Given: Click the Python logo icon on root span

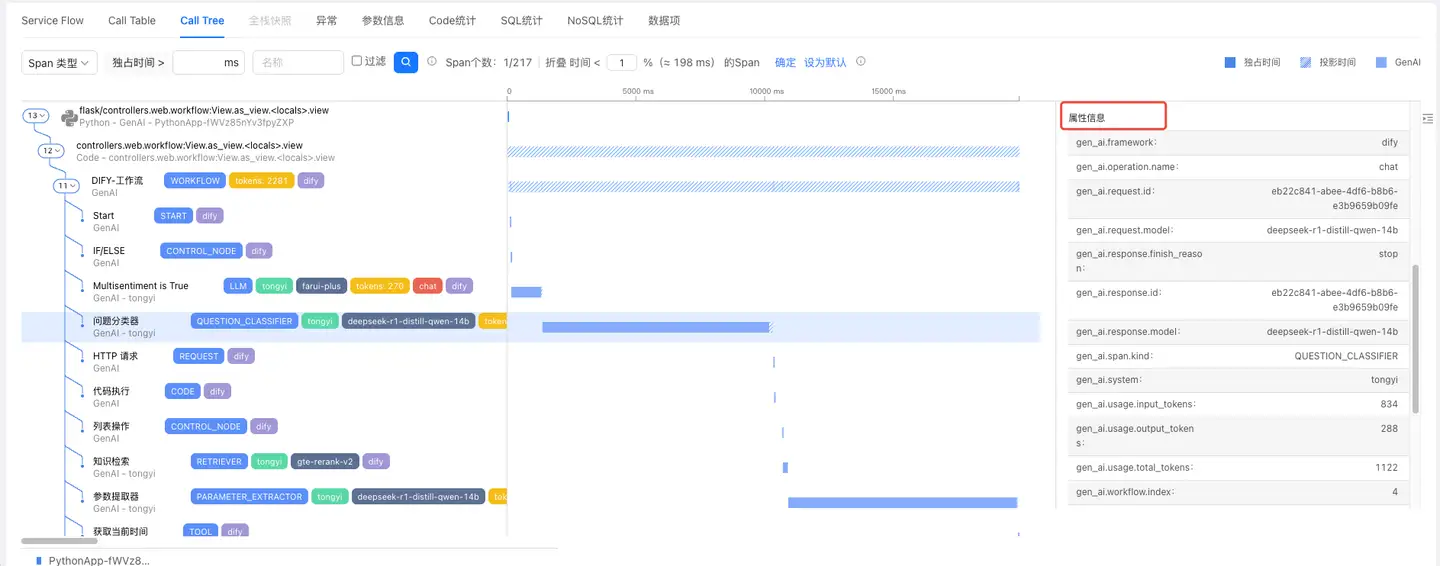Looking at the screenshot, I should pos(69,117).
